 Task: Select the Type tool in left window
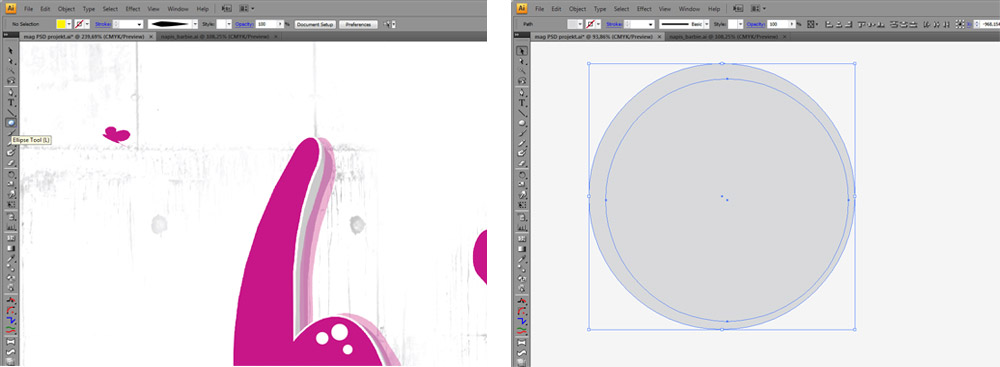pos(11,103)
